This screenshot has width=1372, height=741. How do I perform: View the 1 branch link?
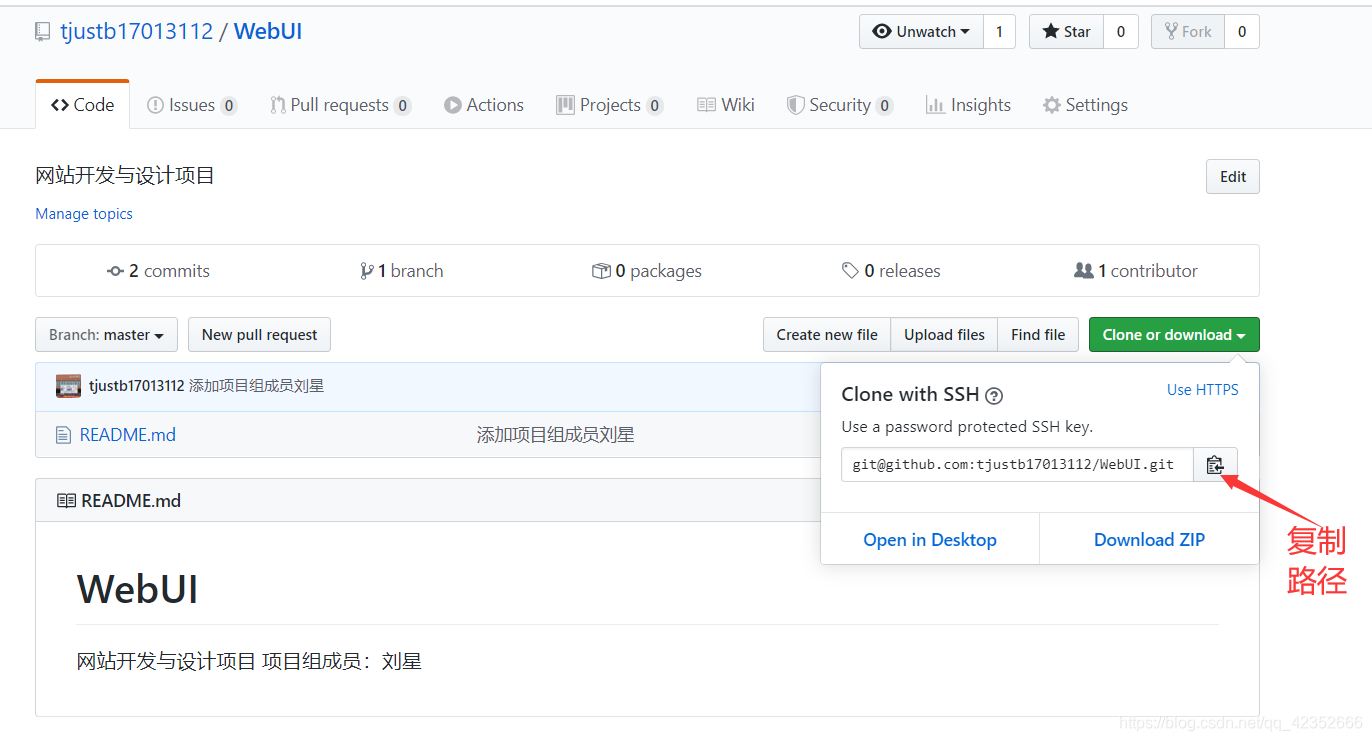click(402, 271)
